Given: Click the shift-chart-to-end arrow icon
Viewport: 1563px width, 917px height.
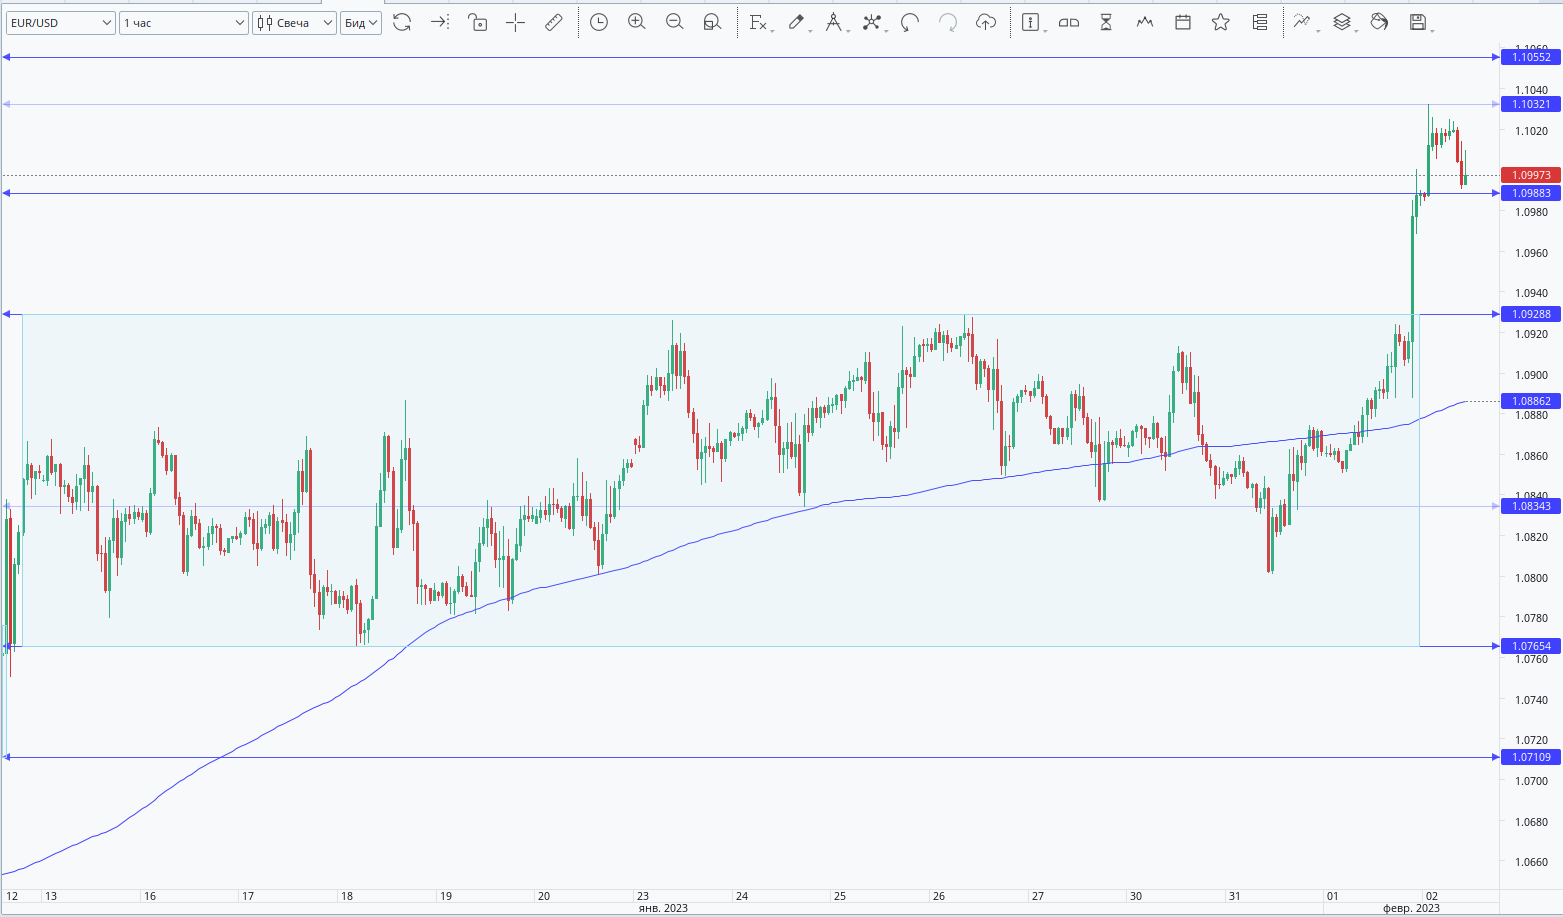Looking at the screenshot, I should [440, 22].
